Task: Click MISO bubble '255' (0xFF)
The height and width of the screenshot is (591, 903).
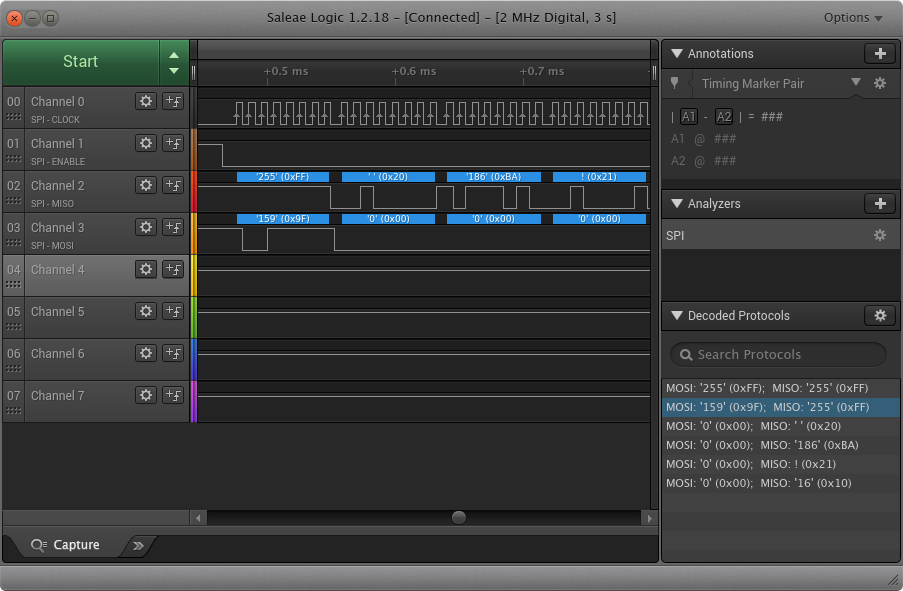Action: [x=283, y=177]
